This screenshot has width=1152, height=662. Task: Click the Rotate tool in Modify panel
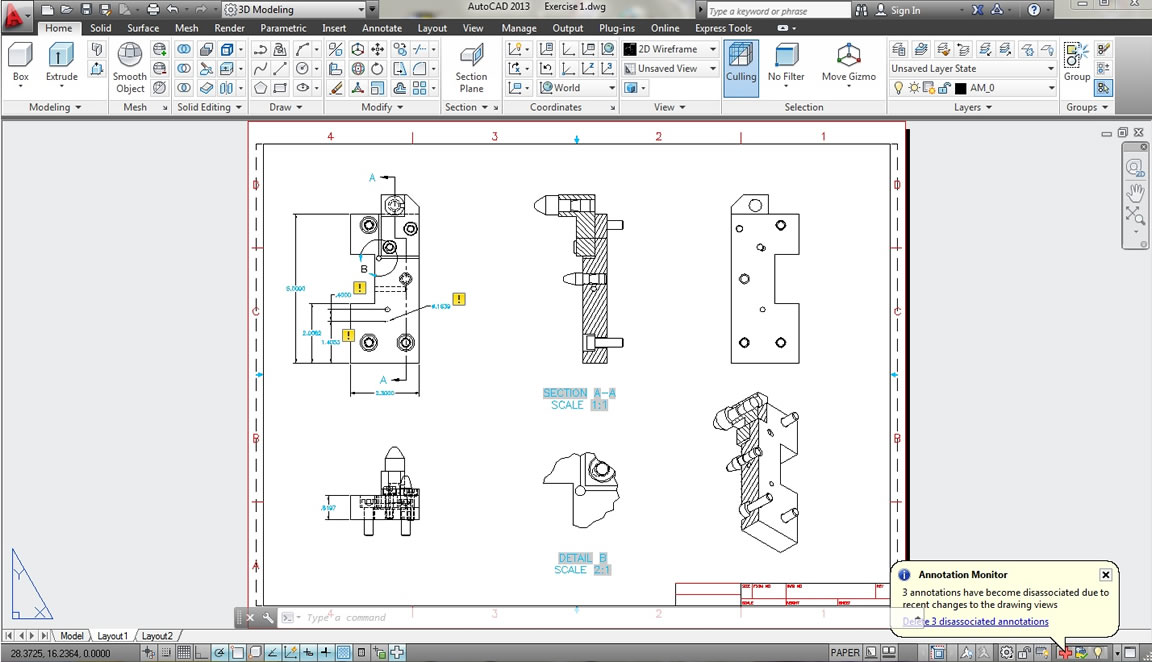(377, 68)
